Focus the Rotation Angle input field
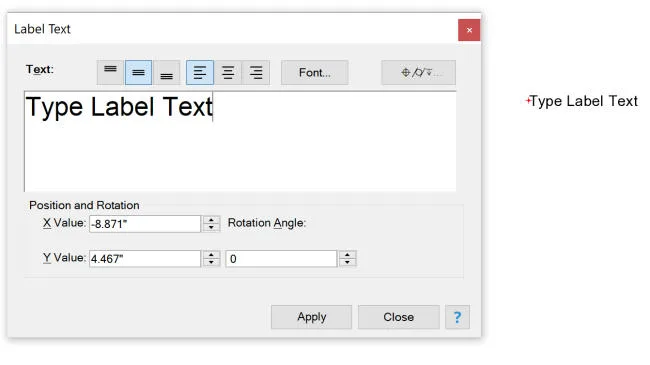 [281, 259]
